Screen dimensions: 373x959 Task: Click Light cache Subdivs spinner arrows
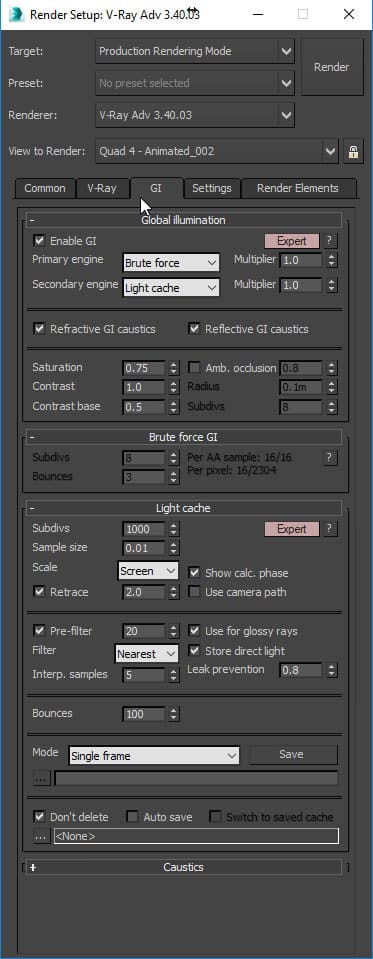pos(174,529)
